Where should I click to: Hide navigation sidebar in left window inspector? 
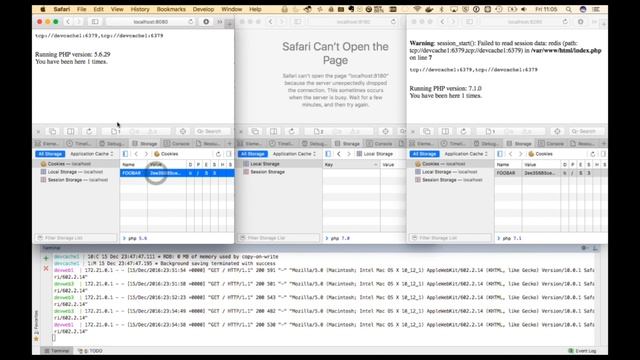click(x=125, y=154)
